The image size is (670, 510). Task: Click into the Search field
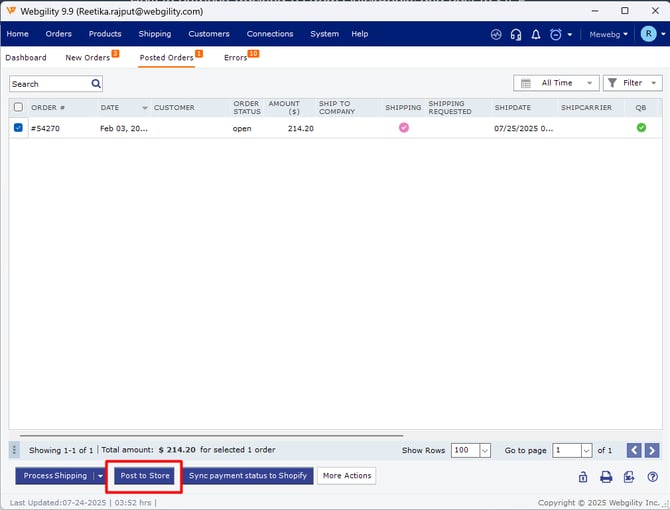point(55,84)
